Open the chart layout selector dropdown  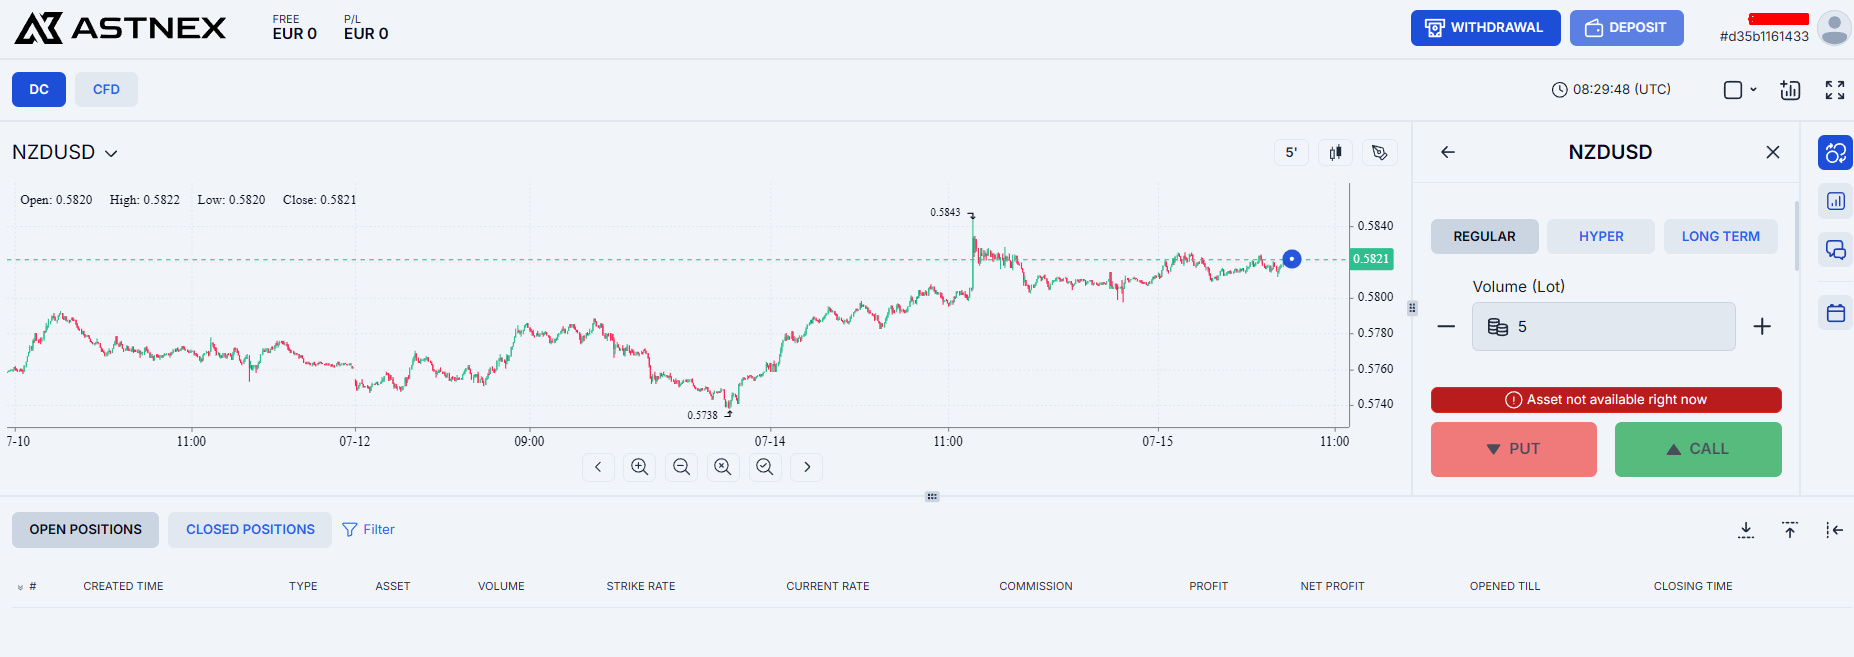click(1740, 90)
